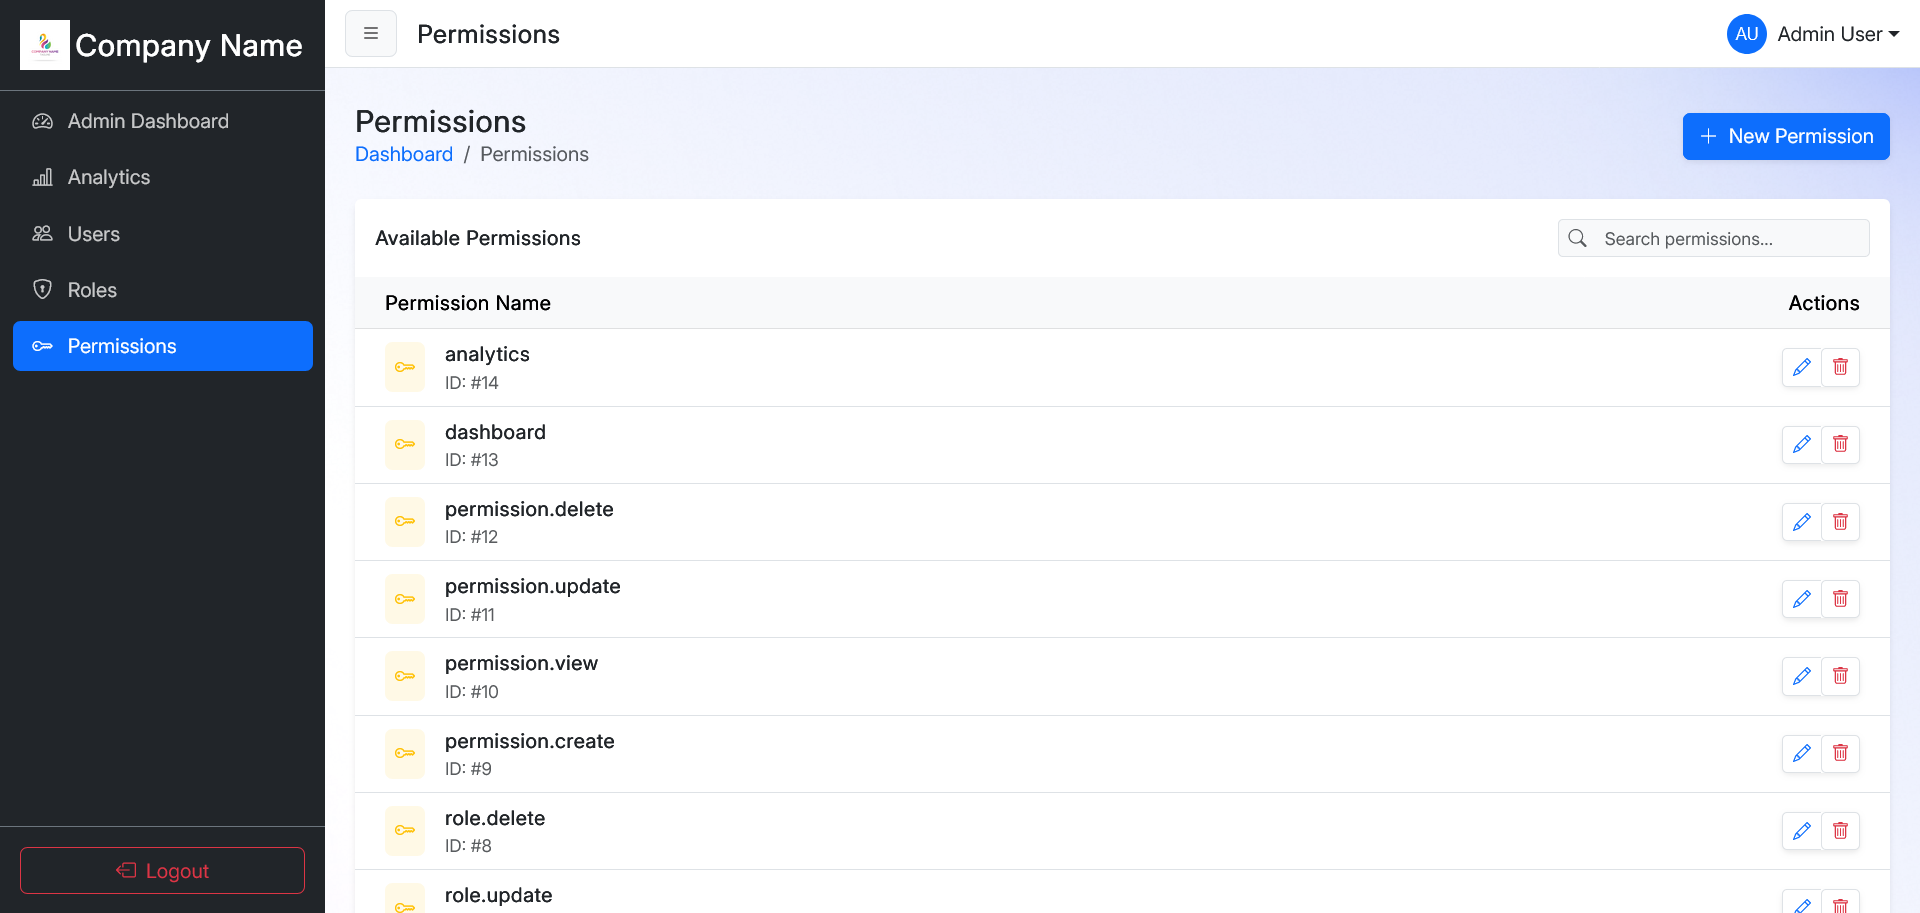Open Admin Dashboard in the sidebar
Screen dimensions: 1920x913
148,121
